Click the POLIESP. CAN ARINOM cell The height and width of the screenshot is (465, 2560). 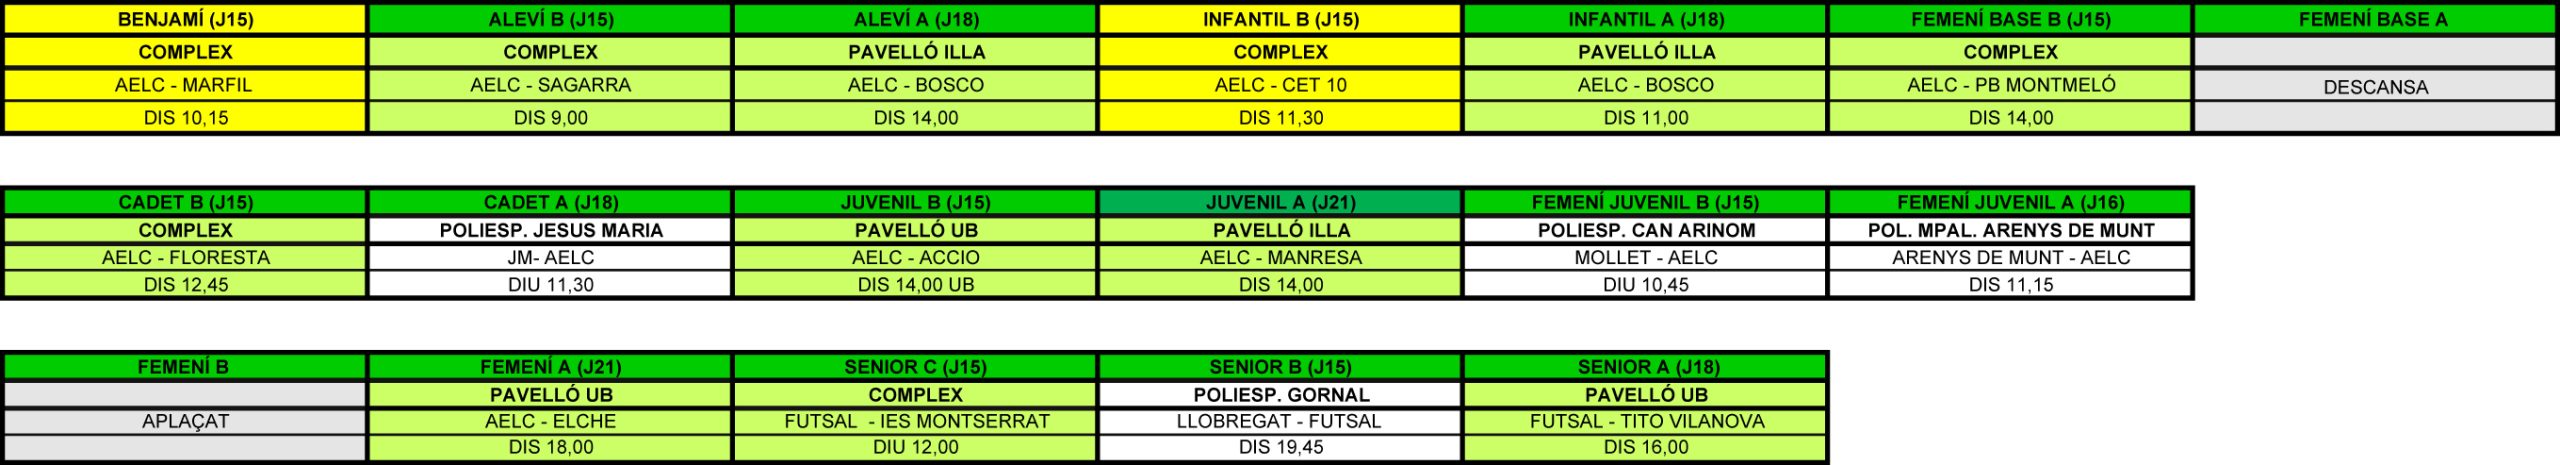(1646, 230)
